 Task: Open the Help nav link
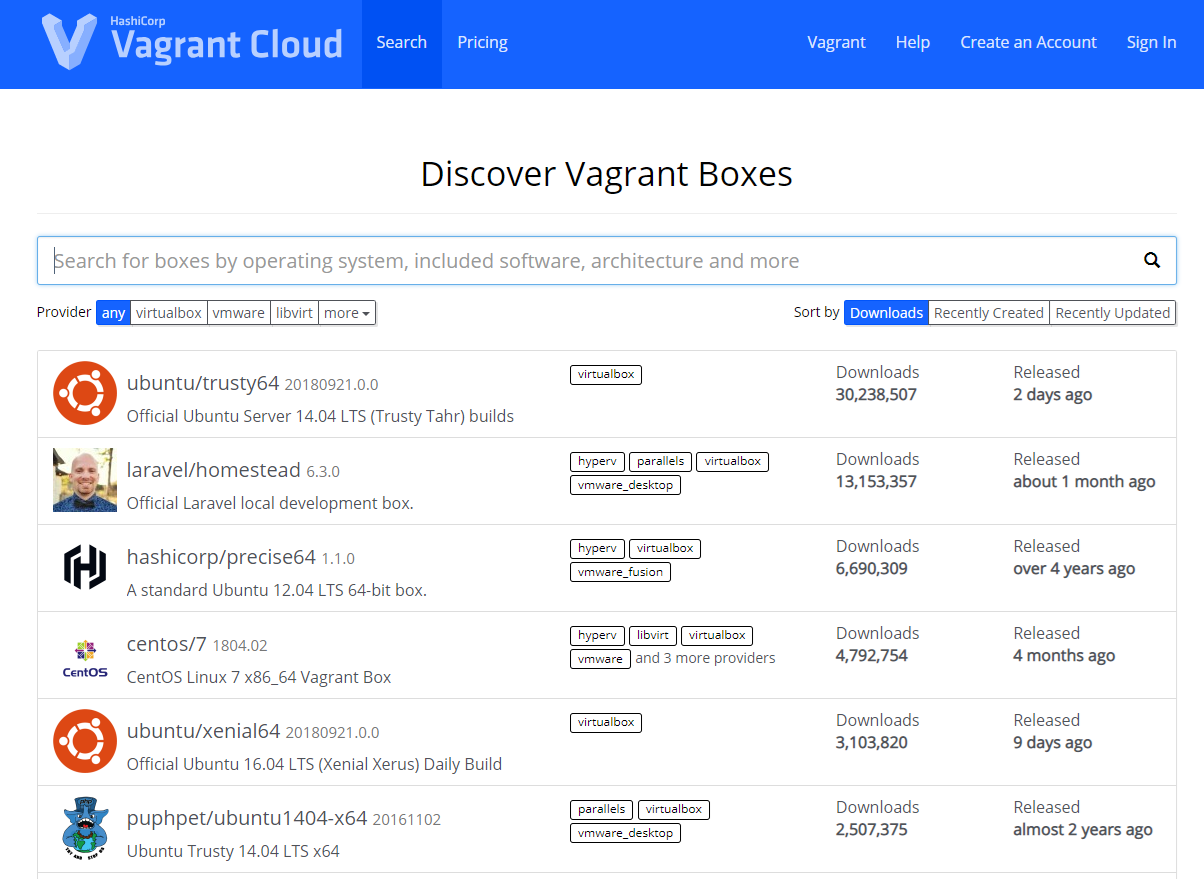(913, 43)
